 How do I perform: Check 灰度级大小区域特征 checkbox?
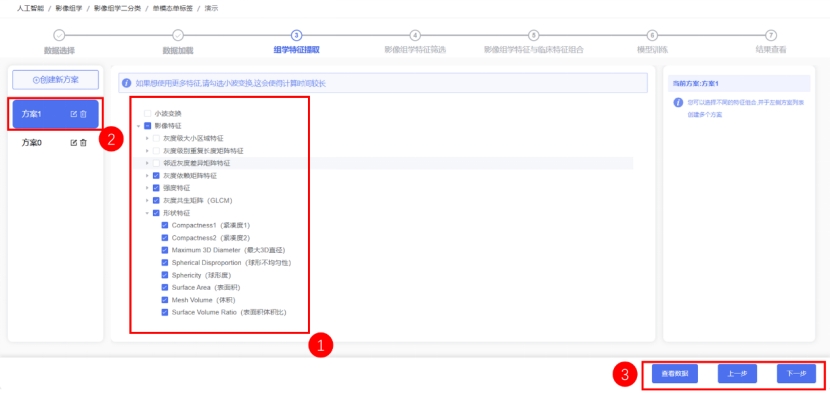coord(156,138)
